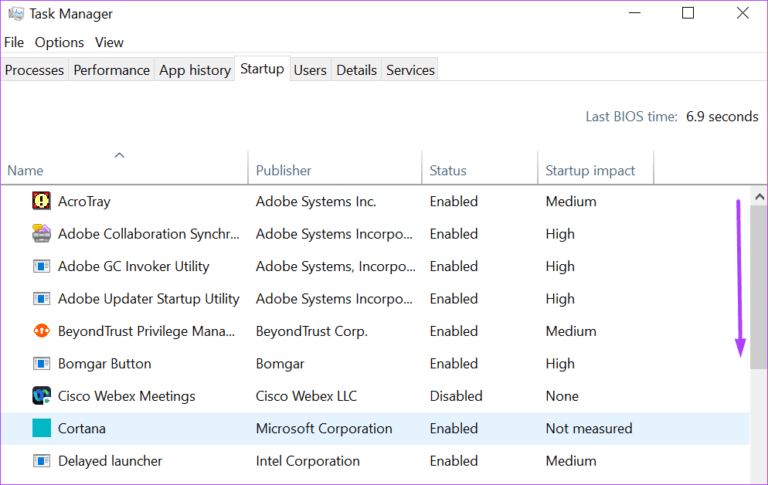Switch to the App history tab
Viewport: 768px width, 485px height.
click(194, 70)
